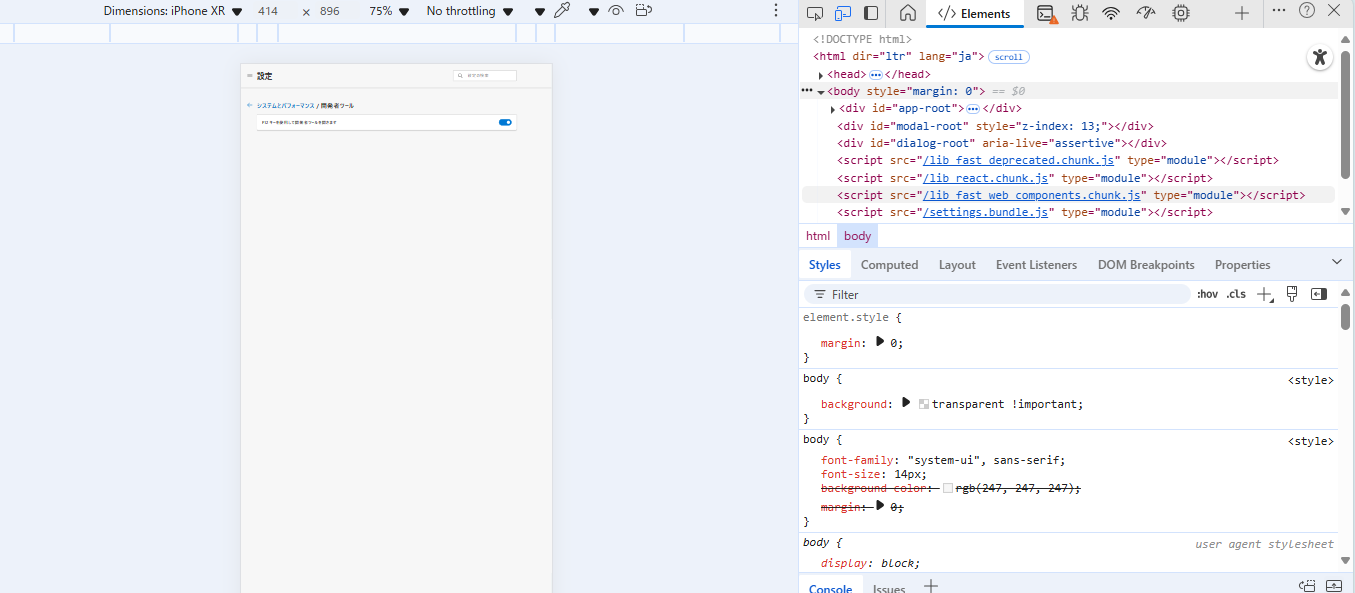The height and width of the screenshot is (593, 1355).
Task: Click the DevTools help question mark icon
Action: click(x=1307, y=11)
